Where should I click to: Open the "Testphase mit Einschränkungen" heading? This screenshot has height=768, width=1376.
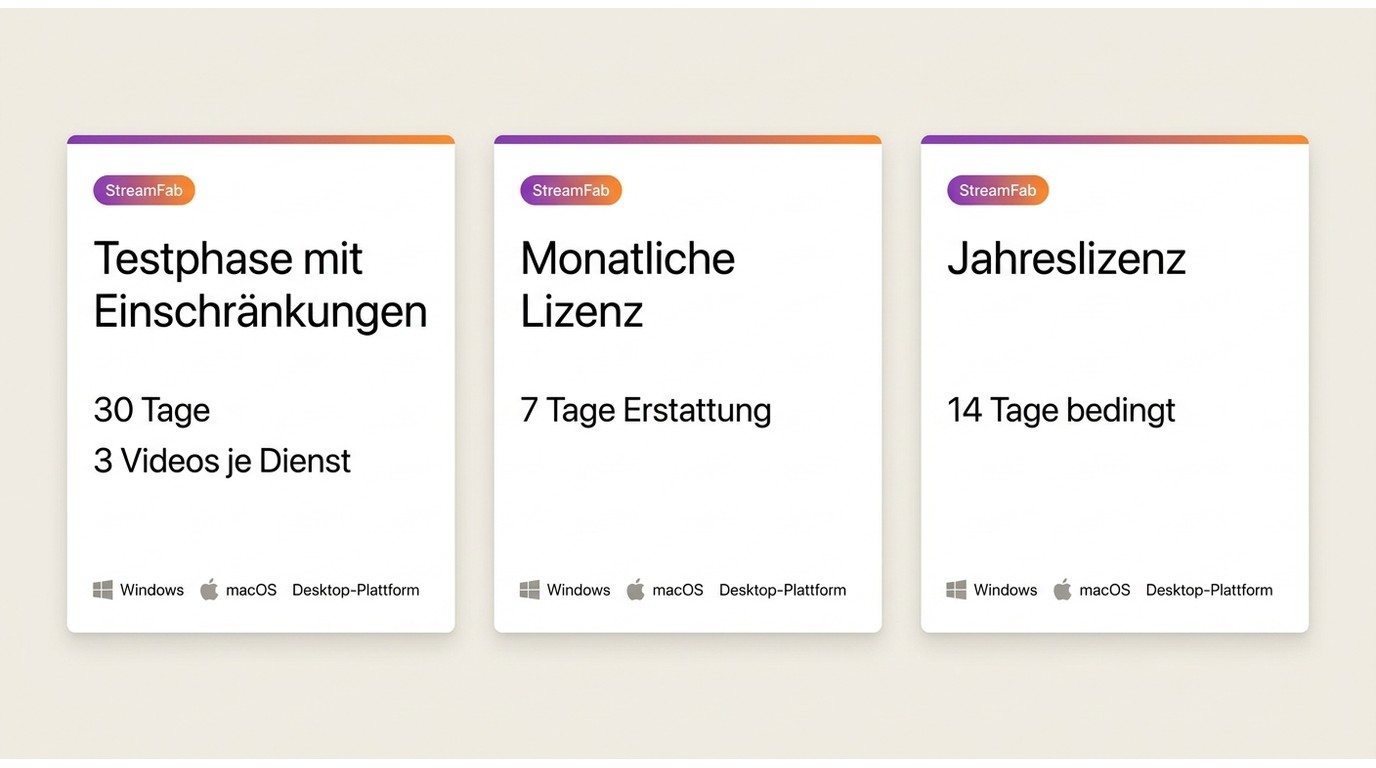click(x=260, y=285)
